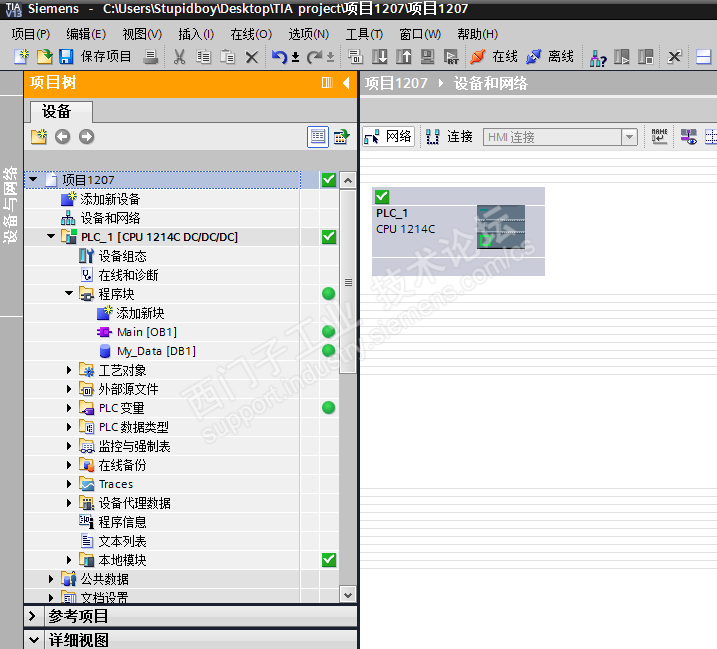Toggle the project tree overview table icon
The image size is (717, 649).
(318, 136)
